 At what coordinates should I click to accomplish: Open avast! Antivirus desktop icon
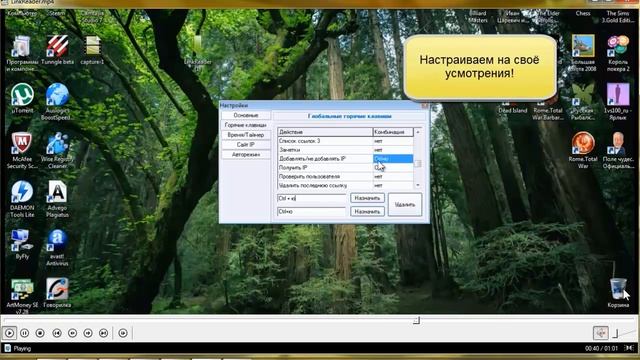pos(57,247)
